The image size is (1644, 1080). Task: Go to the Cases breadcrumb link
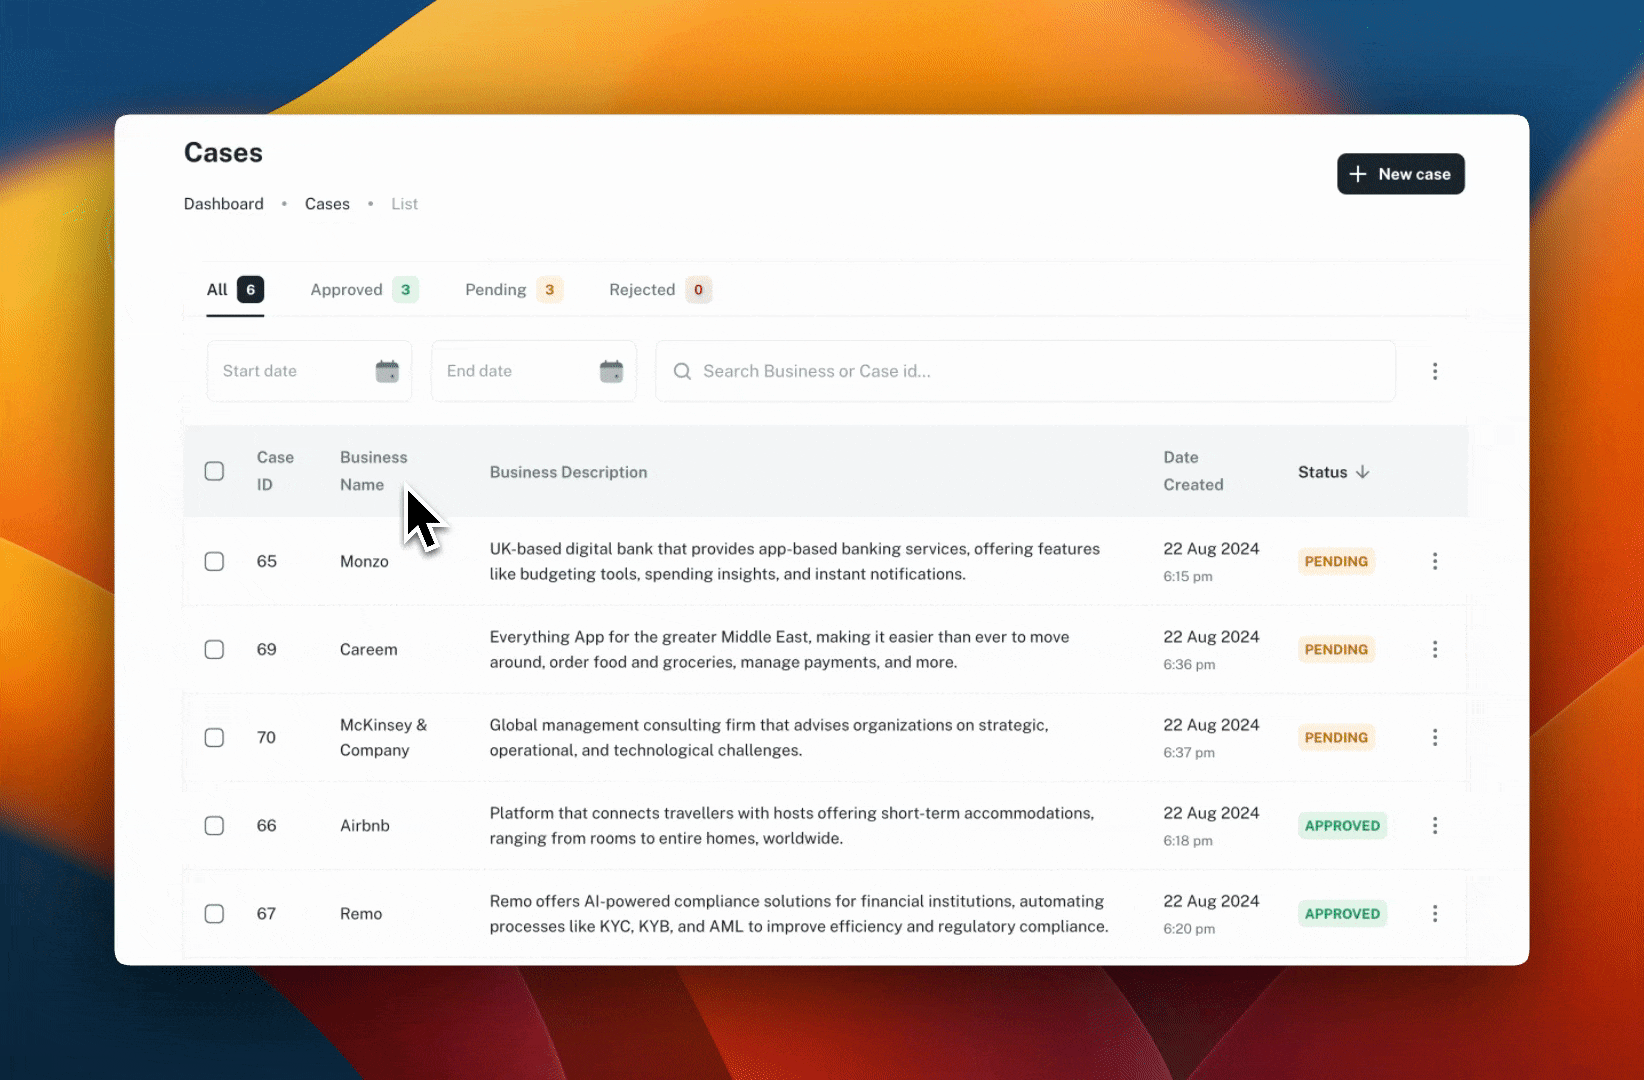[327, 204]
